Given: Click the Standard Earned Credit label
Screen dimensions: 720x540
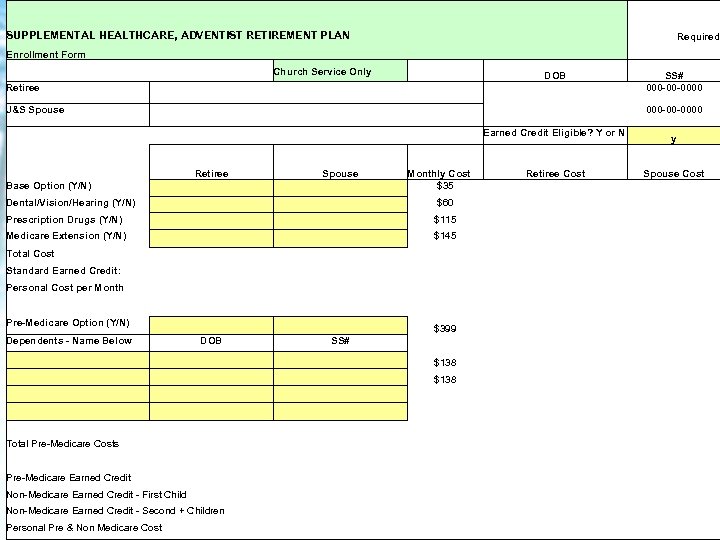Looking at the screenshot, I should pos(63,270).
